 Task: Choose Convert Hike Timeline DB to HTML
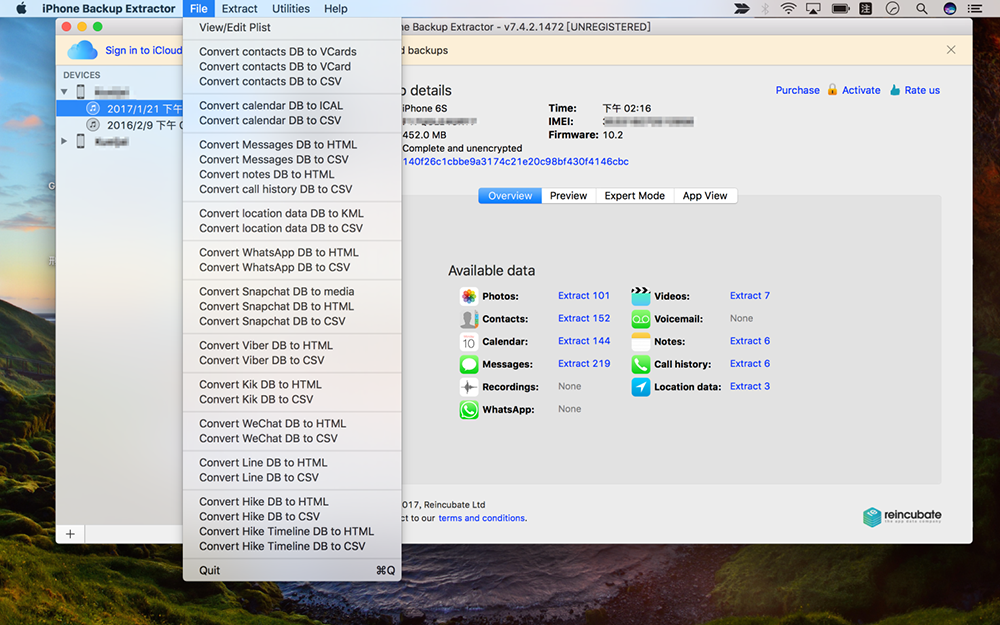click(x=292, y=531)
